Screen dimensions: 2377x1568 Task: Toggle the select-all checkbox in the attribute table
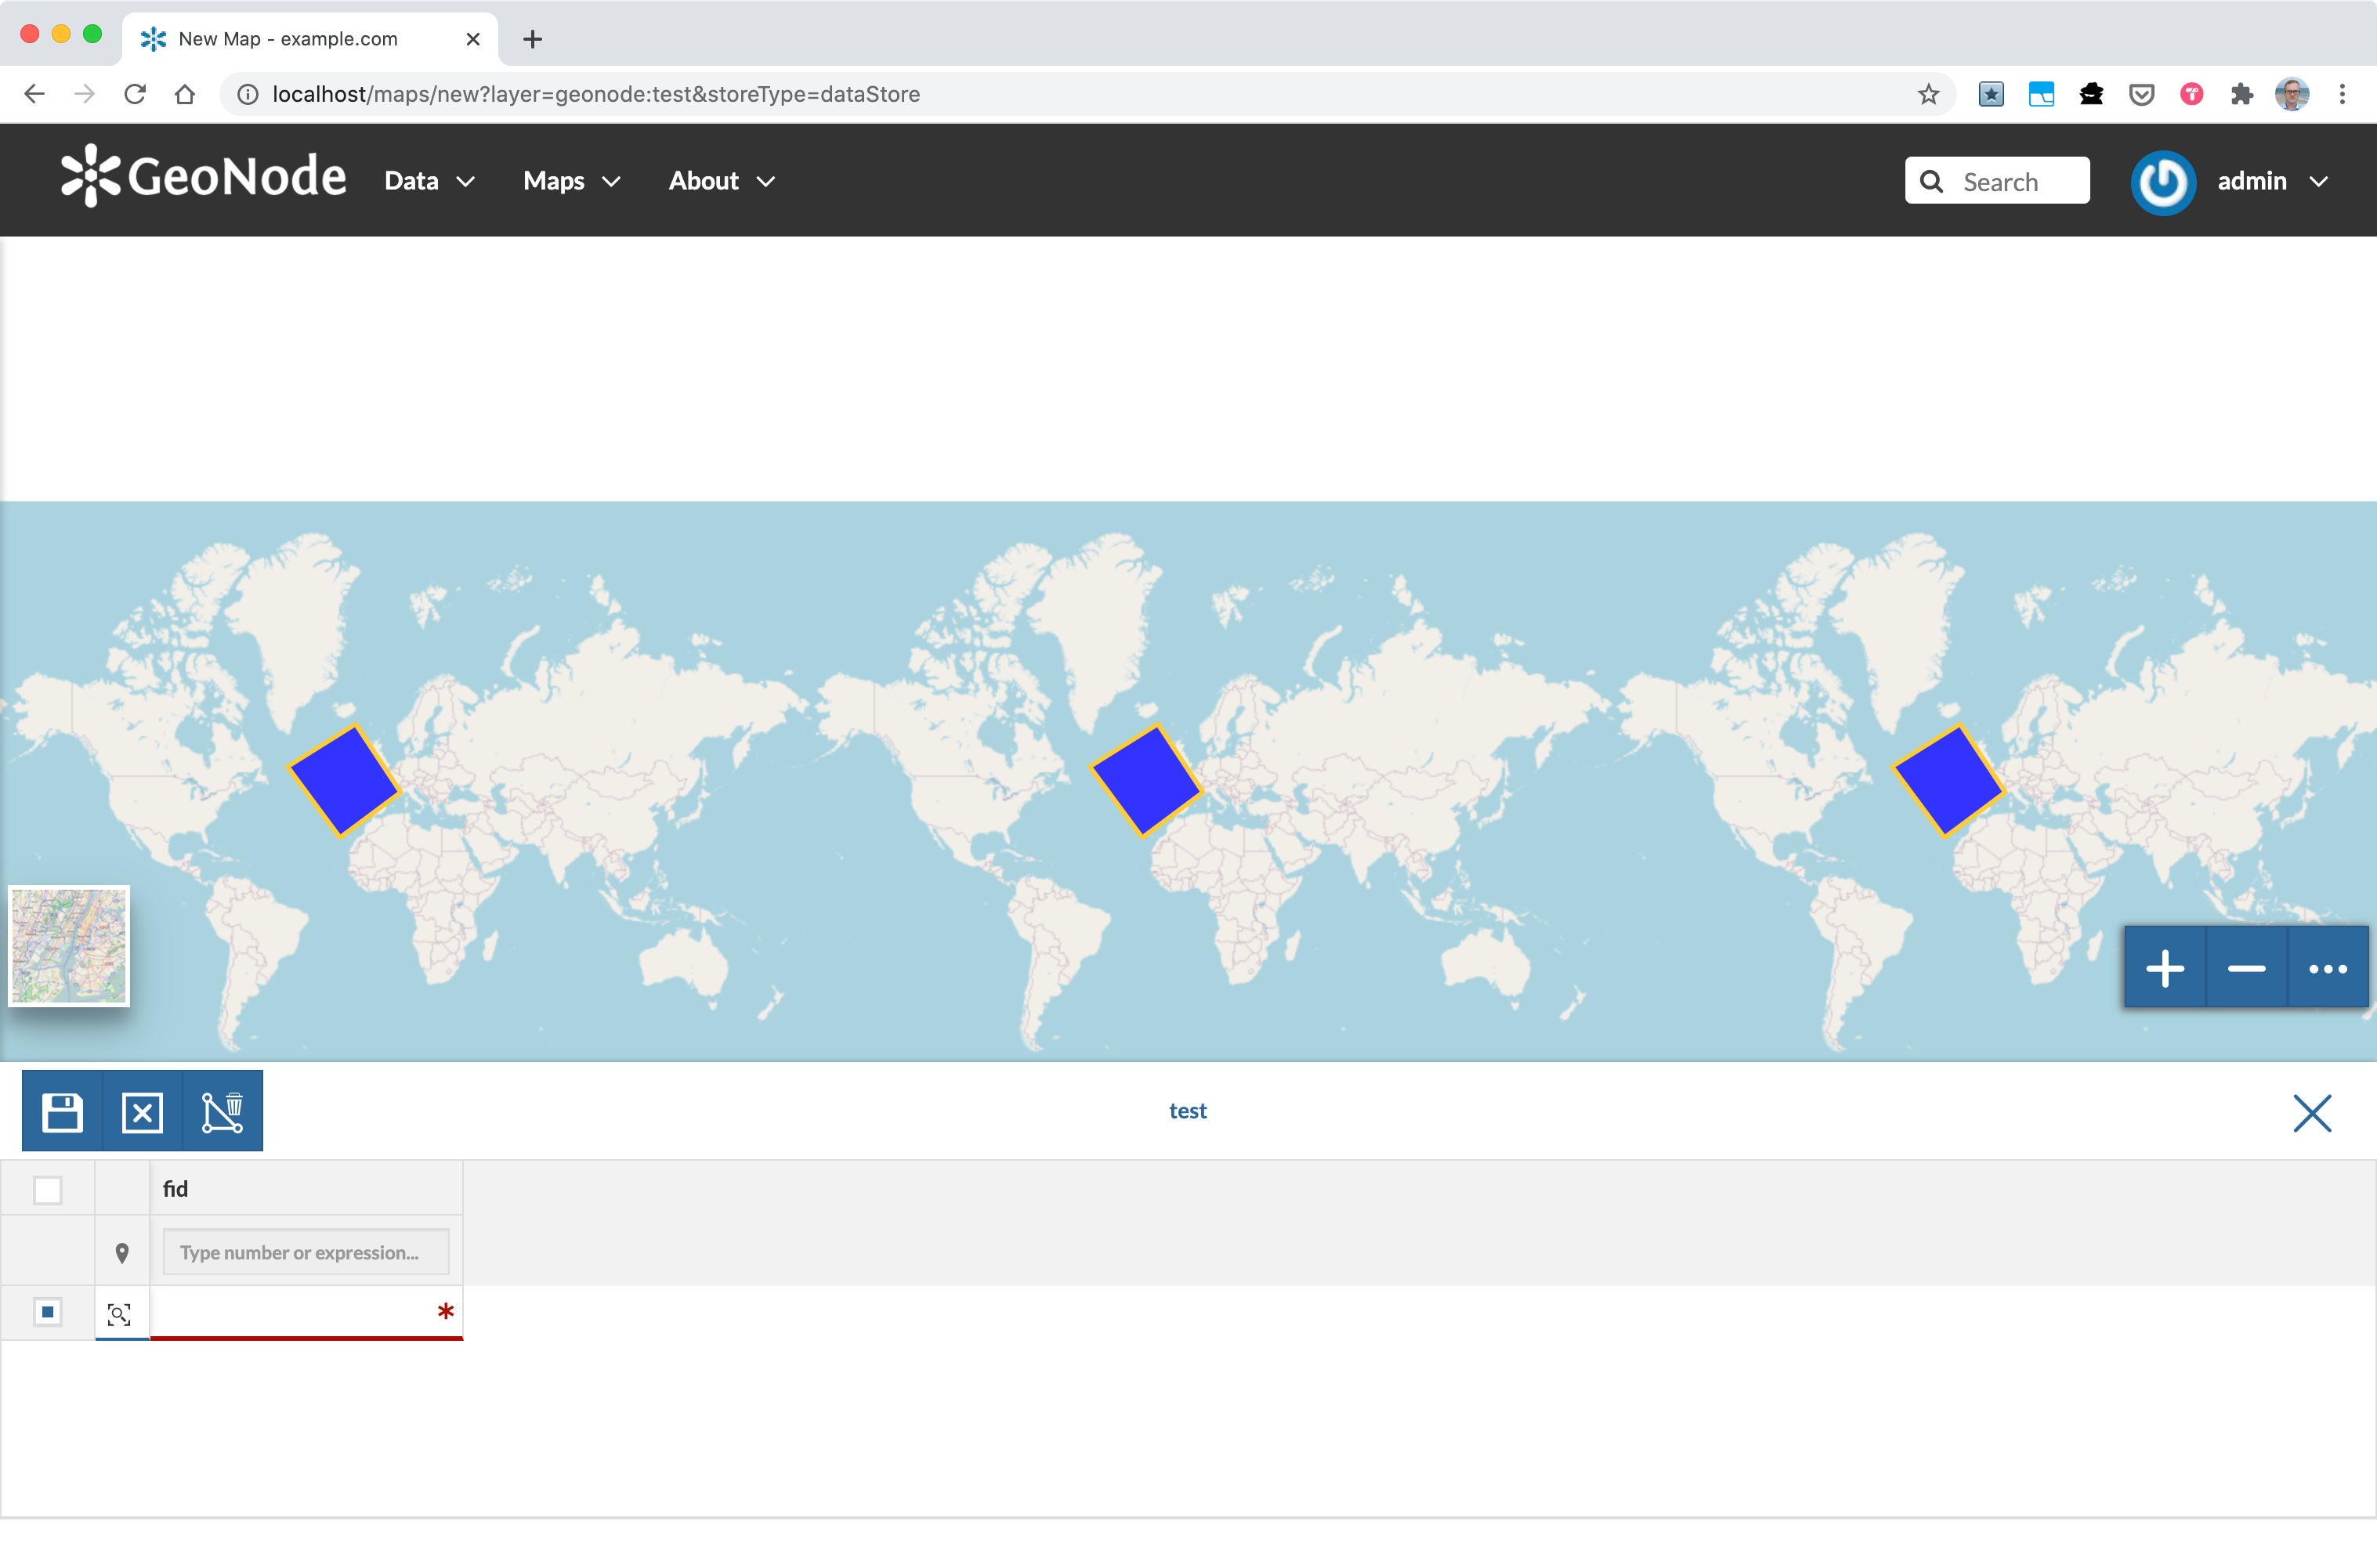pyautogui.click(x=47, y=1189)
